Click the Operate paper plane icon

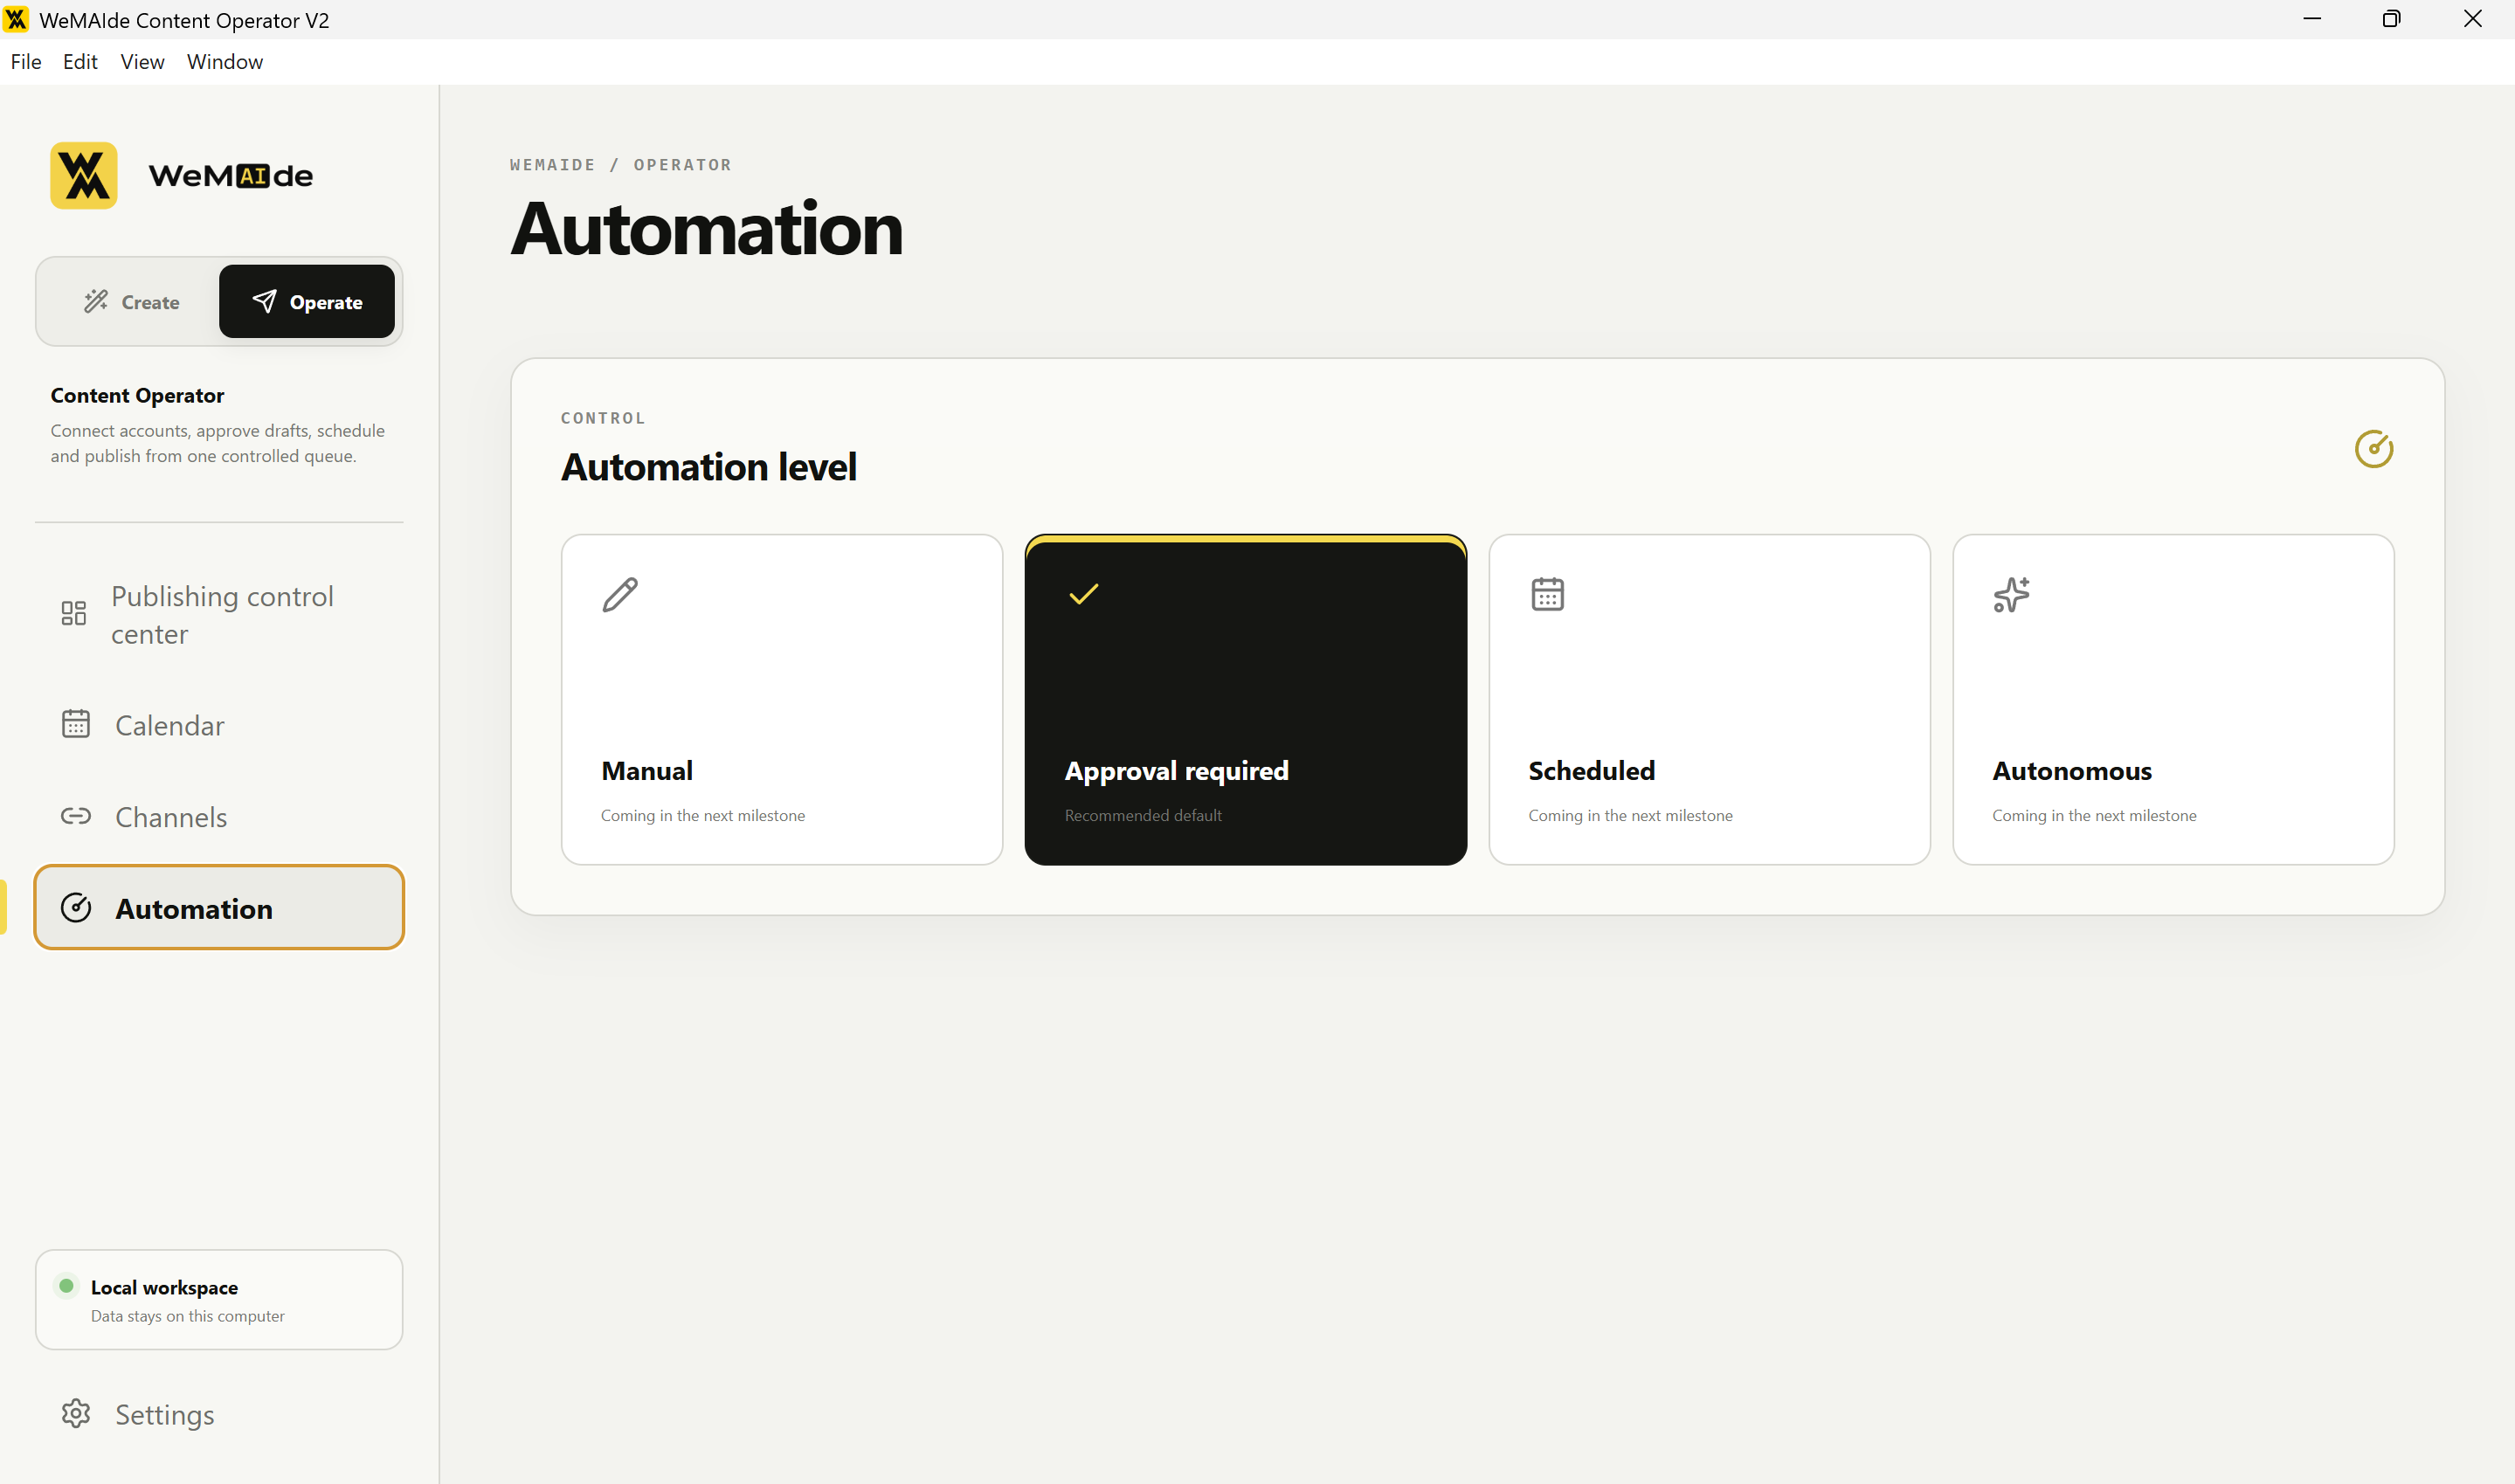(264, 301)
